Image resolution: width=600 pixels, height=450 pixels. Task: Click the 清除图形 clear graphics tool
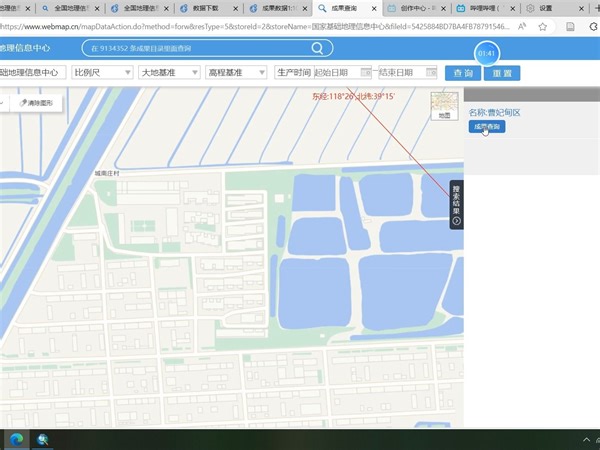pyautogui.click(x=36, y=103)
